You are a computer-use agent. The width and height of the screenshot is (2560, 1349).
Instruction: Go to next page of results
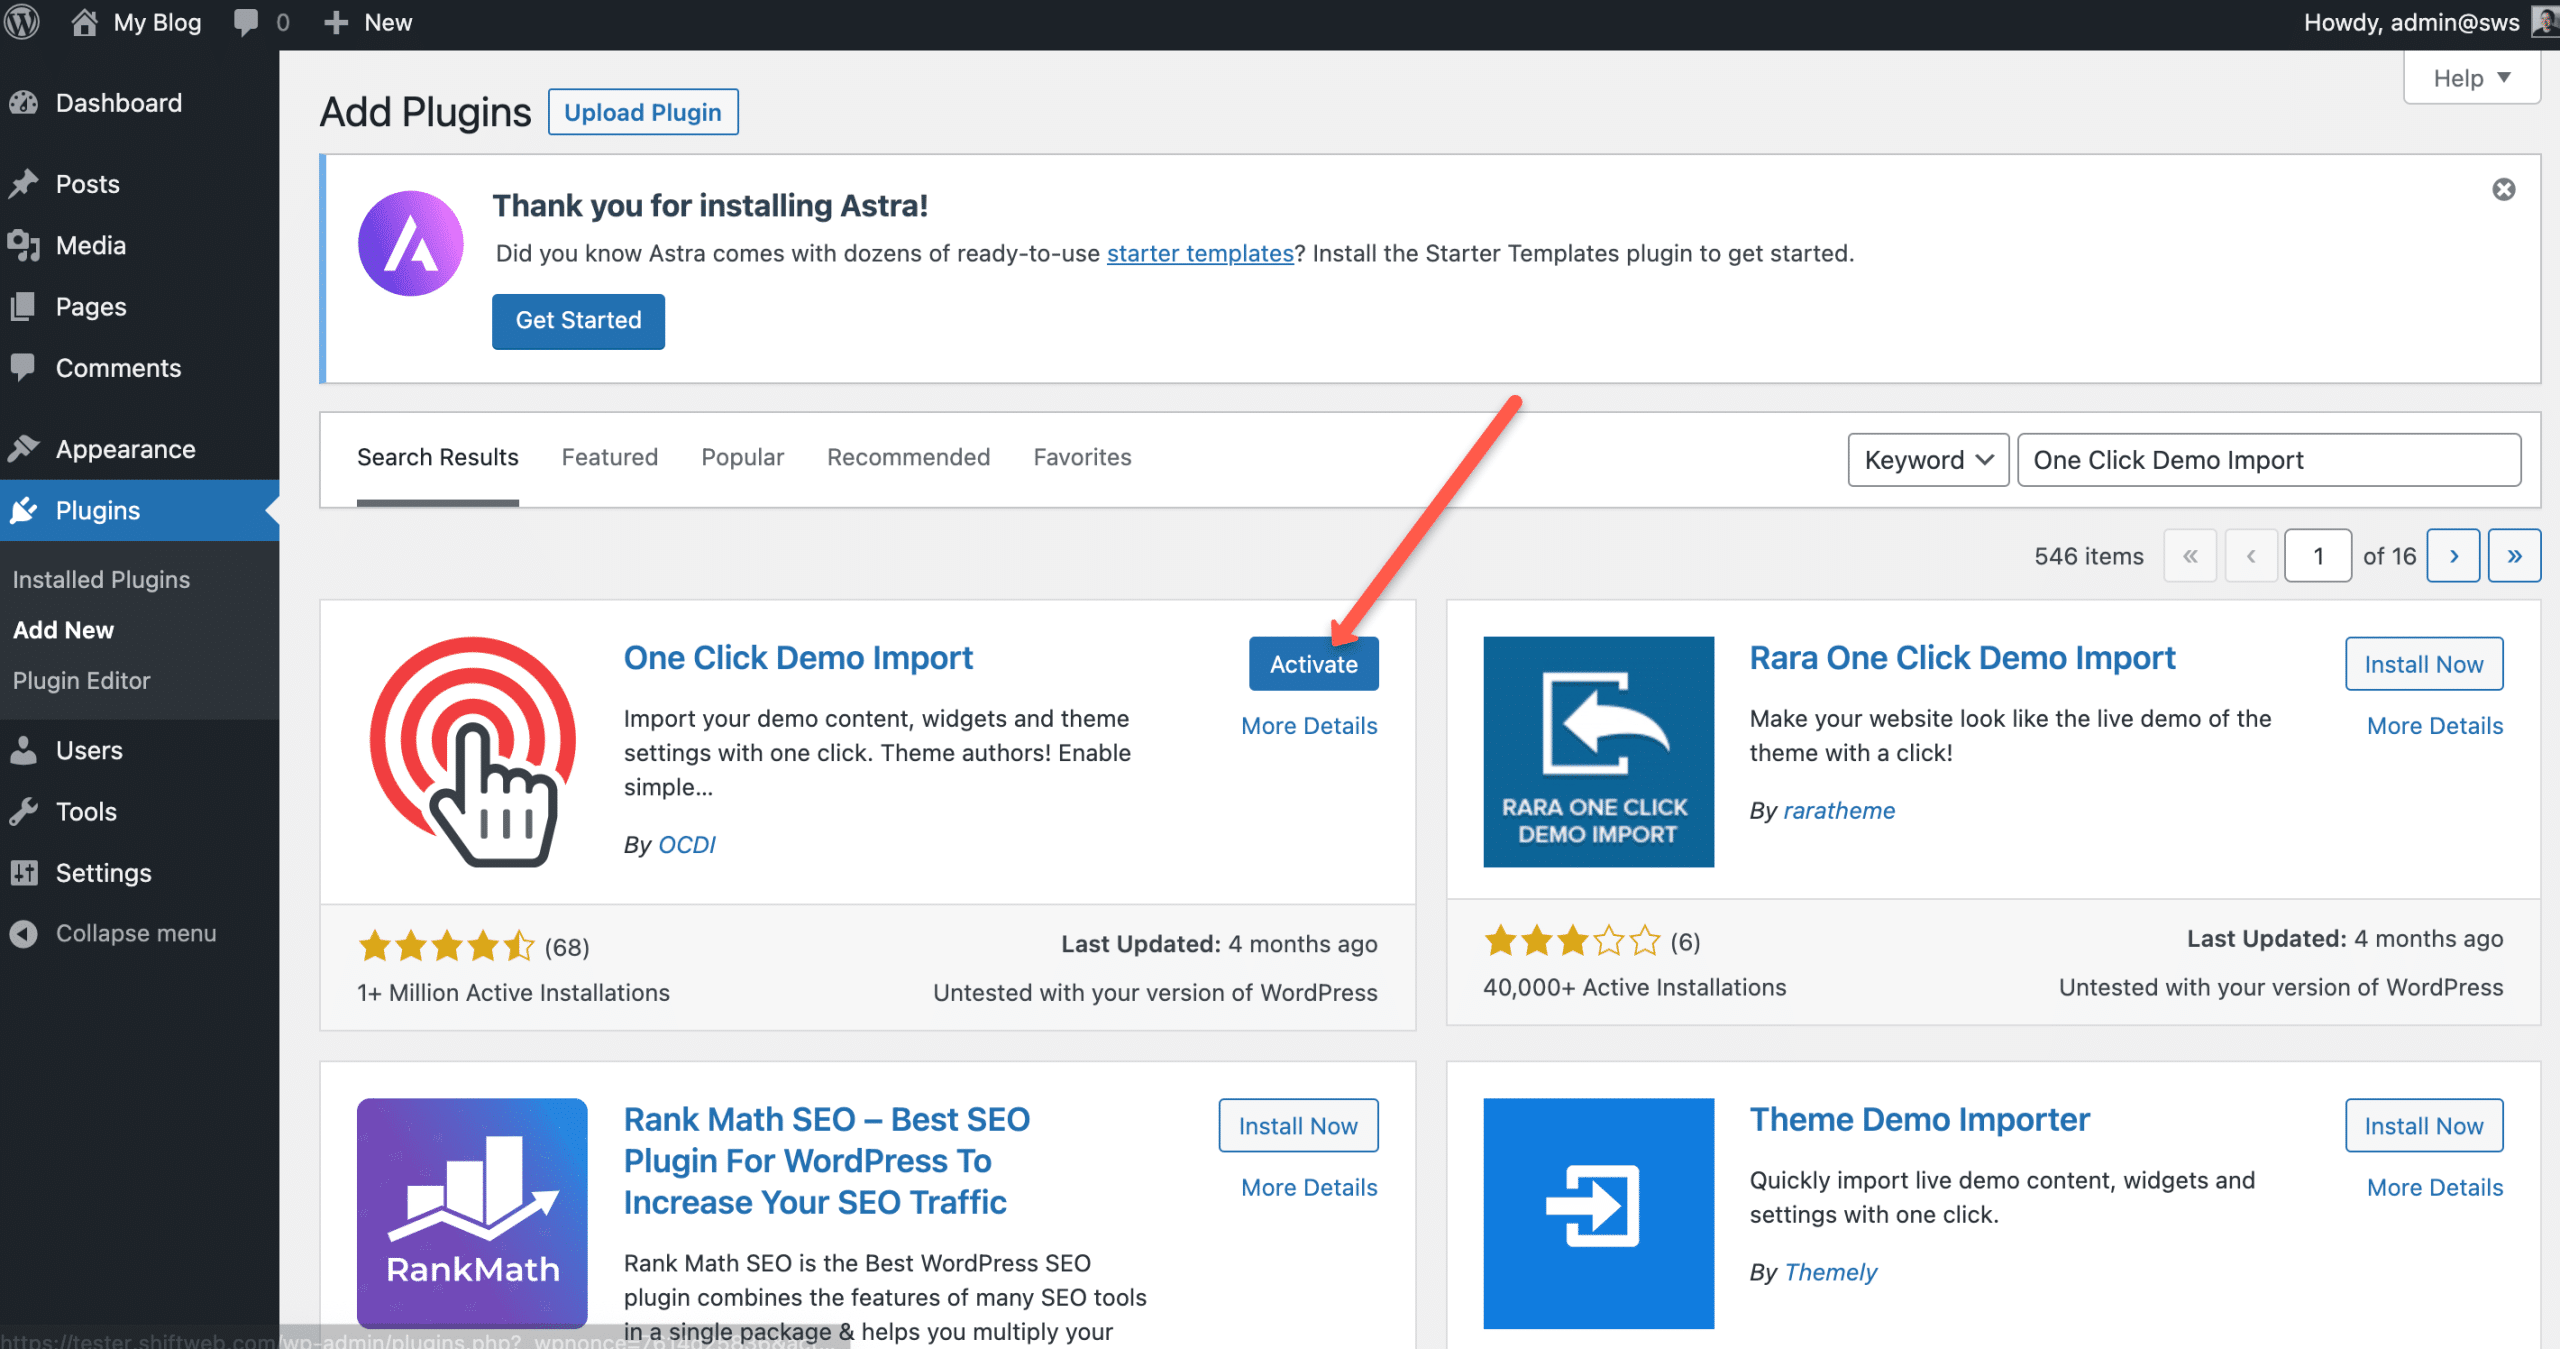[2453, 556]
